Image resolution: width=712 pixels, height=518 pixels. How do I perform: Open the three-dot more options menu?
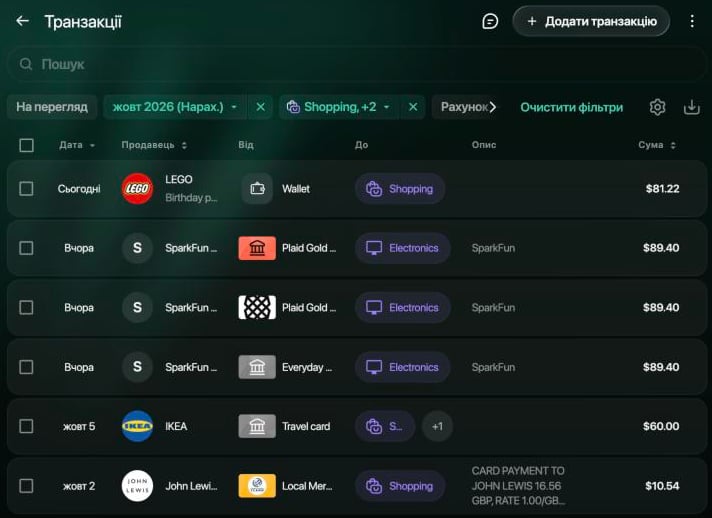[692, 21]
